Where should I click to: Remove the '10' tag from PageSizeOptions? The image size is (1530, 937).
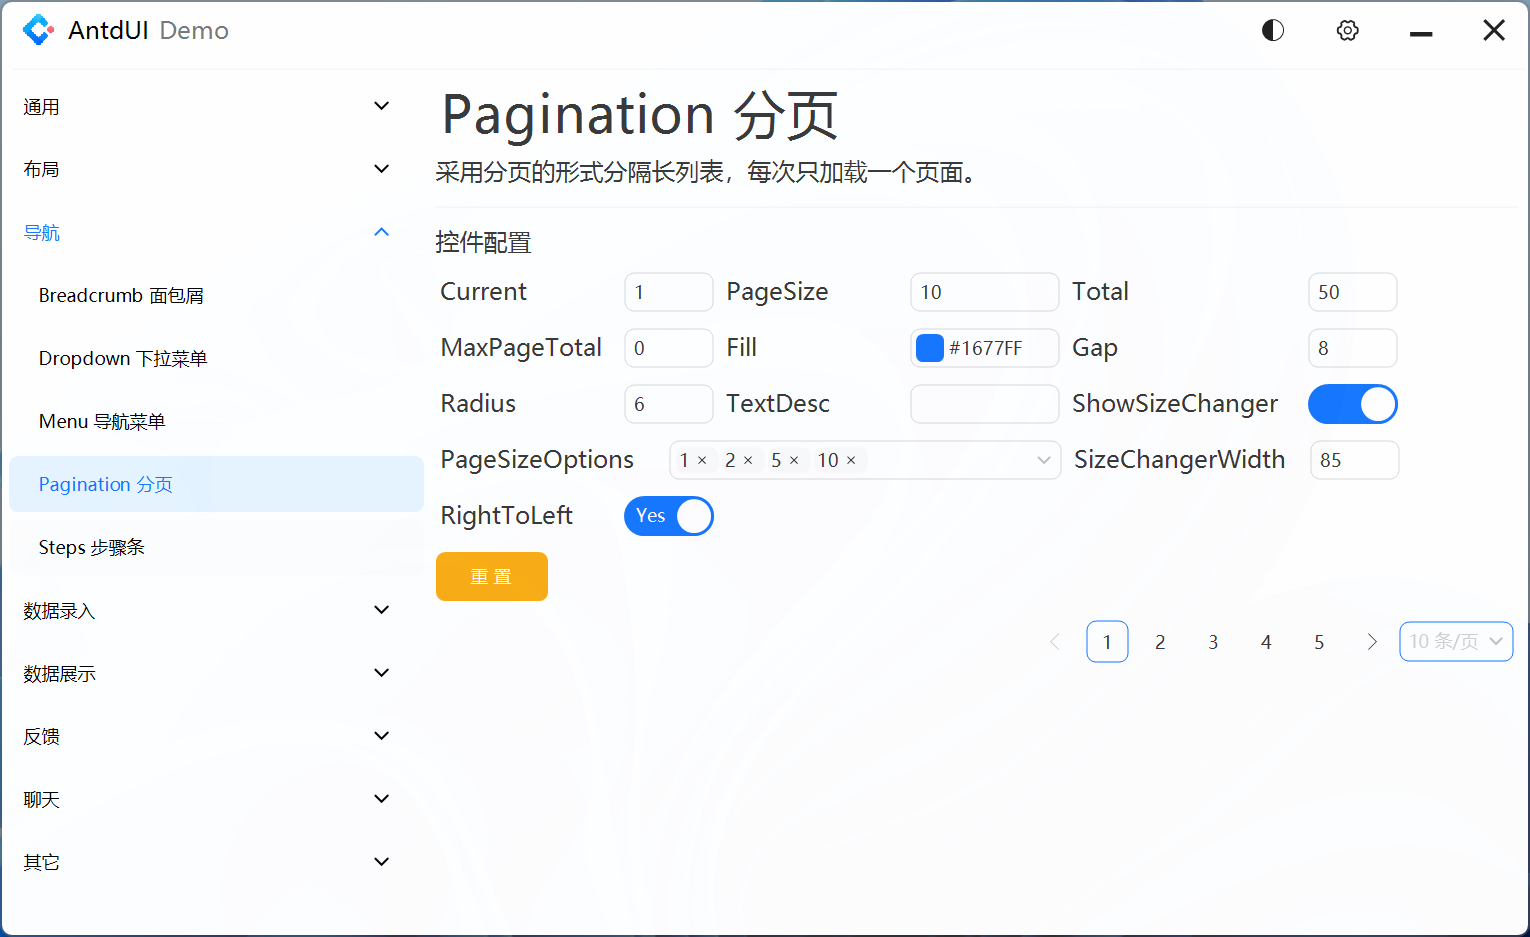click(x=852, y=460)
